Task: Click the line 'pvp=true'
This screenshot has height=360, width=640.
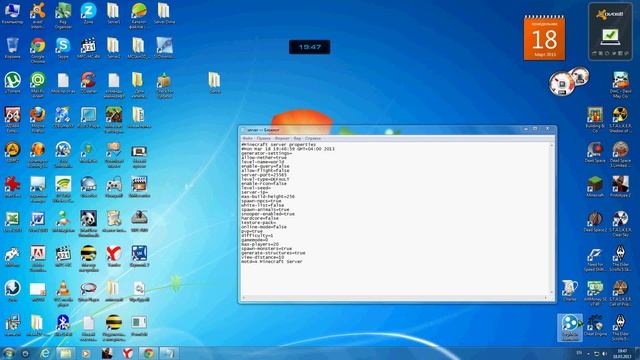Action: click(x=252, y=231)
